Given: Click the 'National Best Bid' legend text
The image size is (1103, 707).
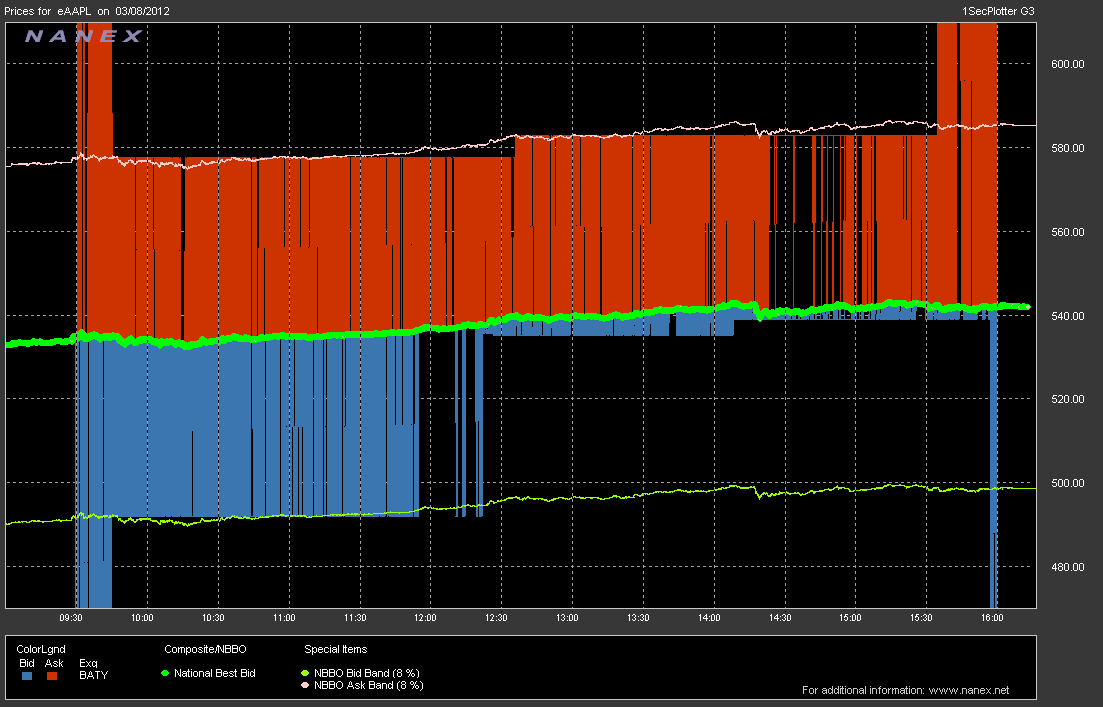Looking at the screenshot, I should (215, 673).
